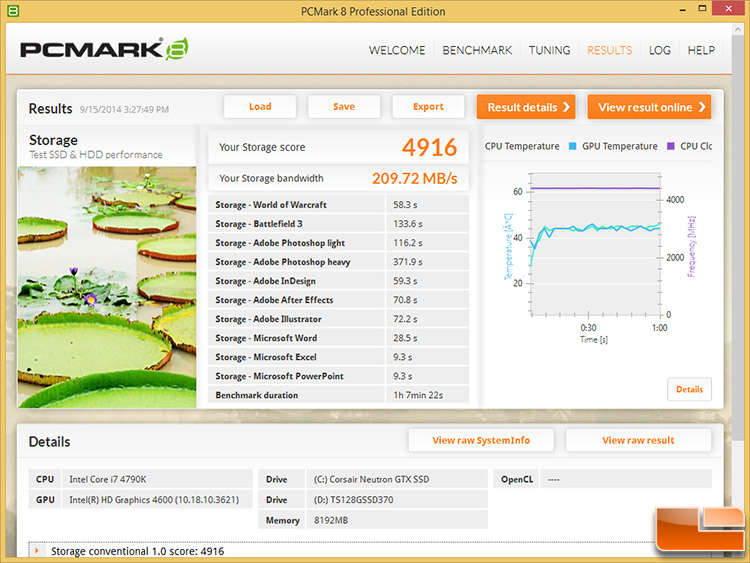The height and width of the screenshot is (563, 750).
Task: Open the WELCOME tab
Action: (x=397, y=50)
